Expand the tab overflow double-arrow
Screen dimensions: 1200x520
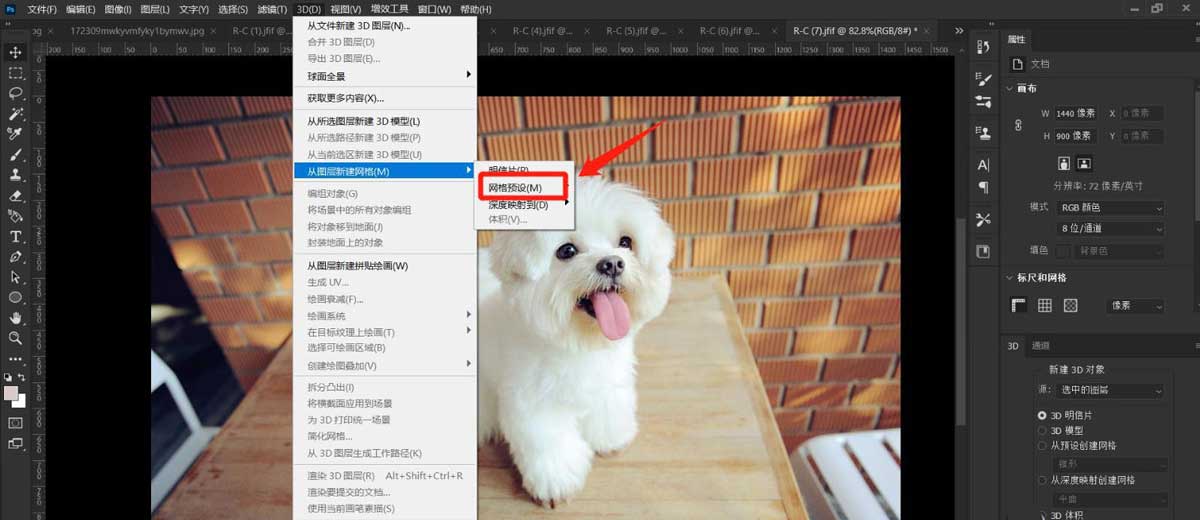(960, 30)
